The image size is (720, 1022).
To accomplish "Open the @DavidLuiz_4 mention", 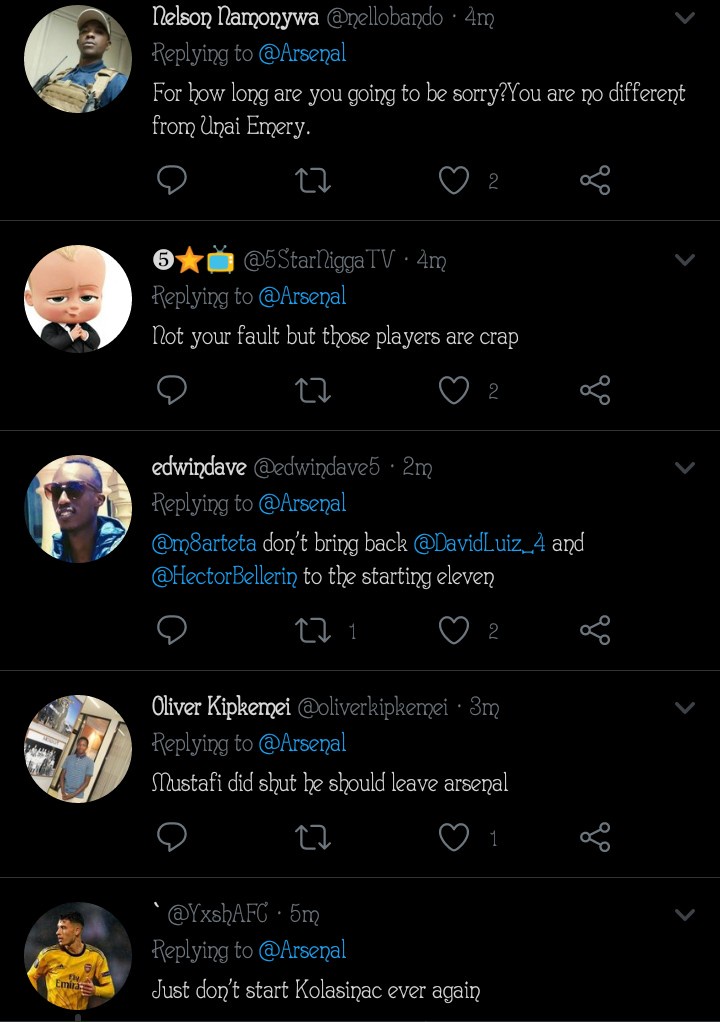I will coord(479,543).
